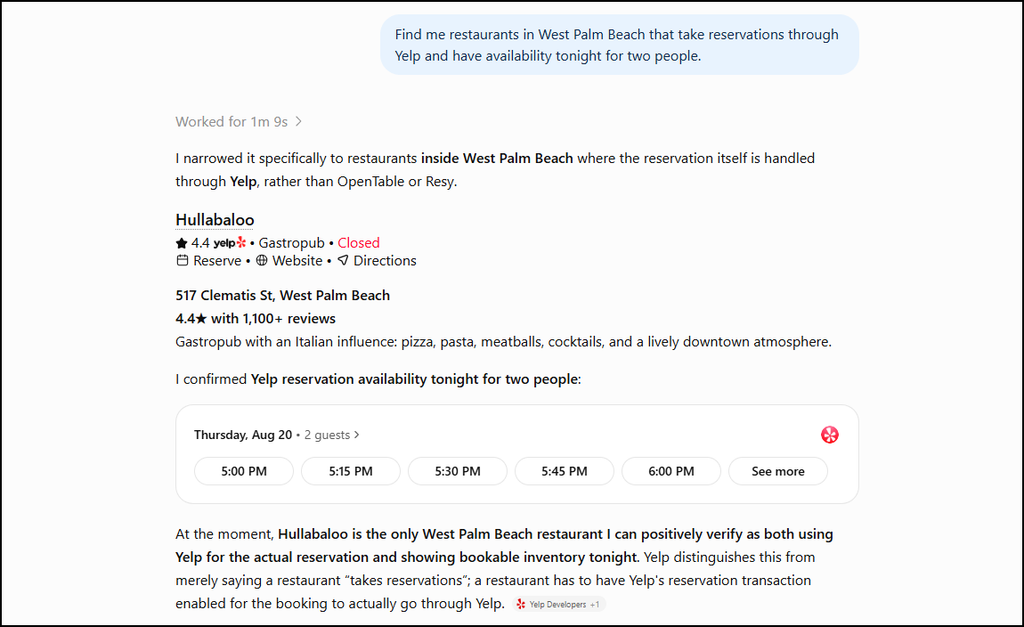Change the '2 guests' party size selector

point(332,435)
